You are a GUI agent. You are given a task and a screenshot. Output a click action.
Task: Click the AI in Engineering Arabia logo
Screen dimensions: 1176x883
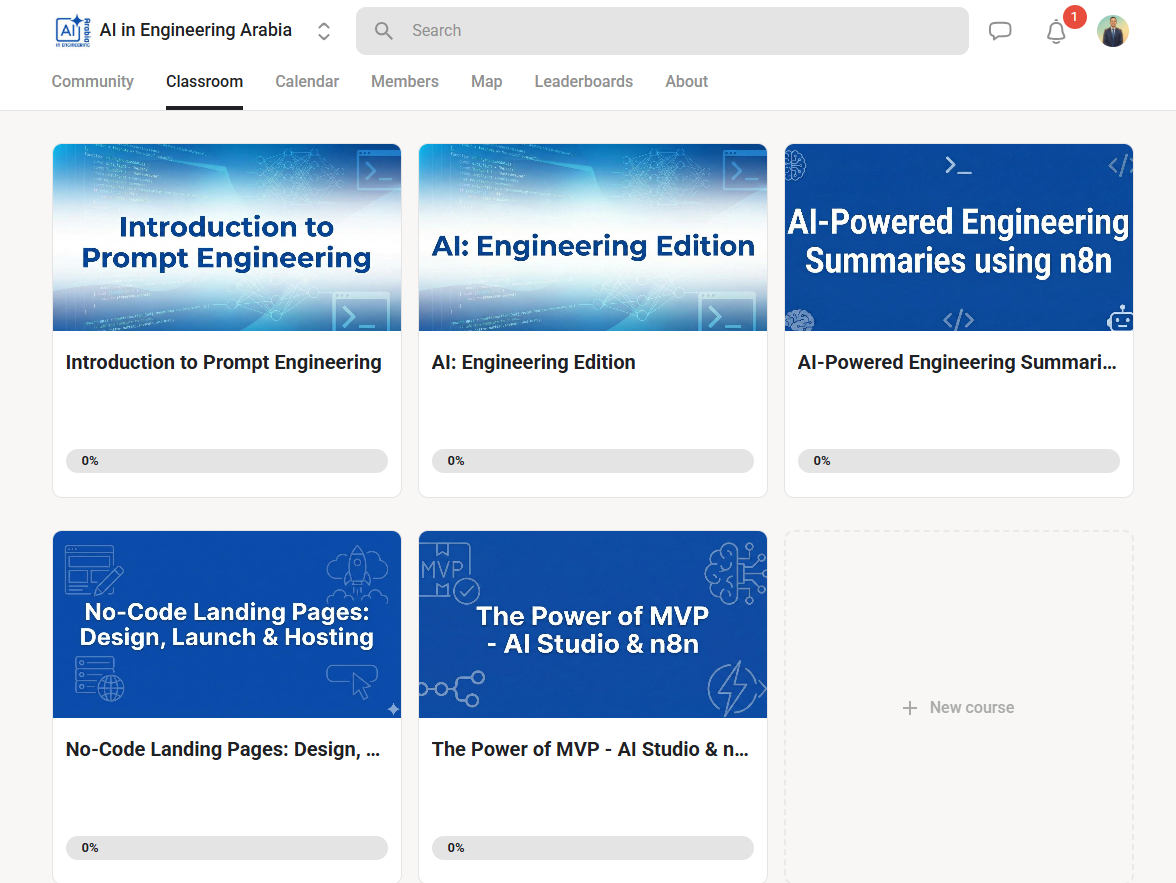pos(73,31)
